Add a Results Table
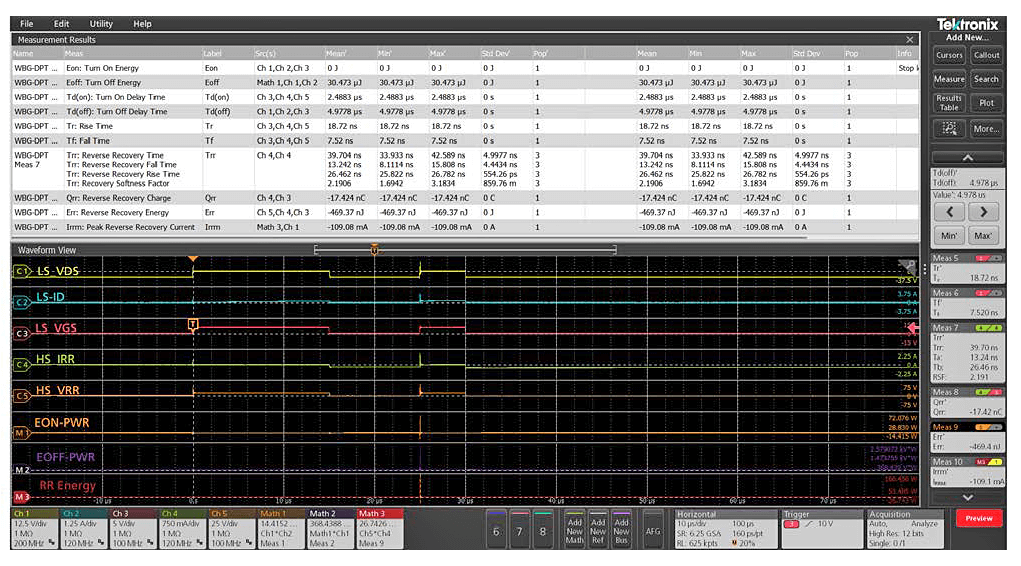The height and width of the screenshot is (566, 1021). [x=949, y=103]
